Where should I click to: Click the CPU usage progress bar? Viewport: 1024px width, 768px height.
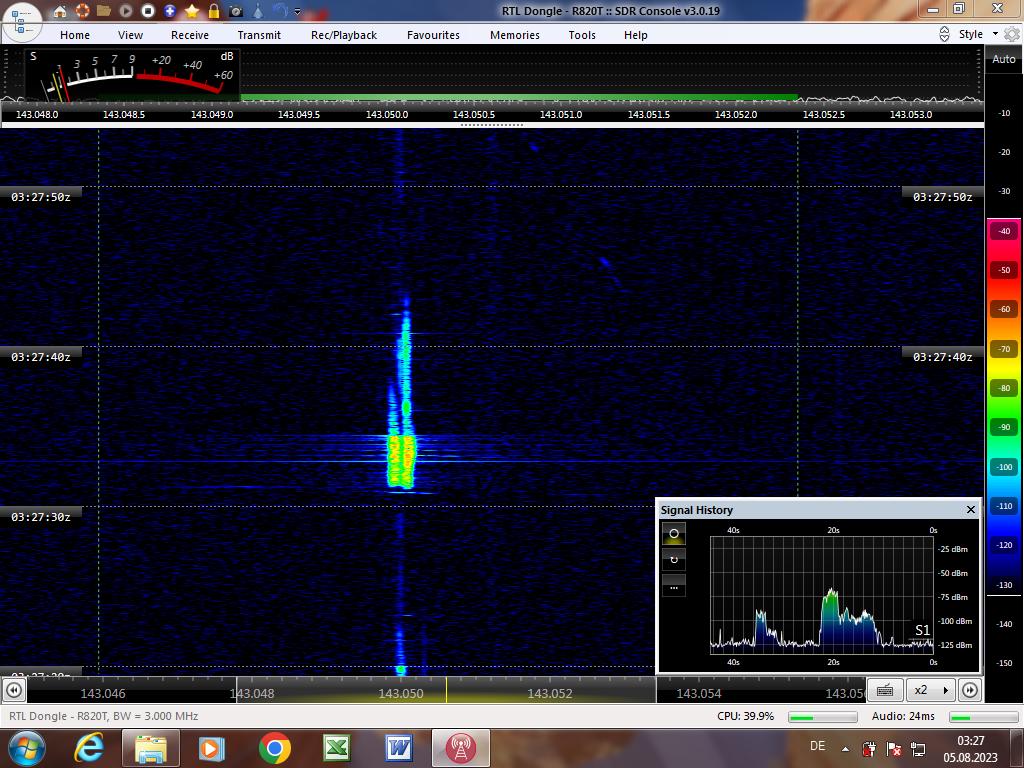coord(823,717)
